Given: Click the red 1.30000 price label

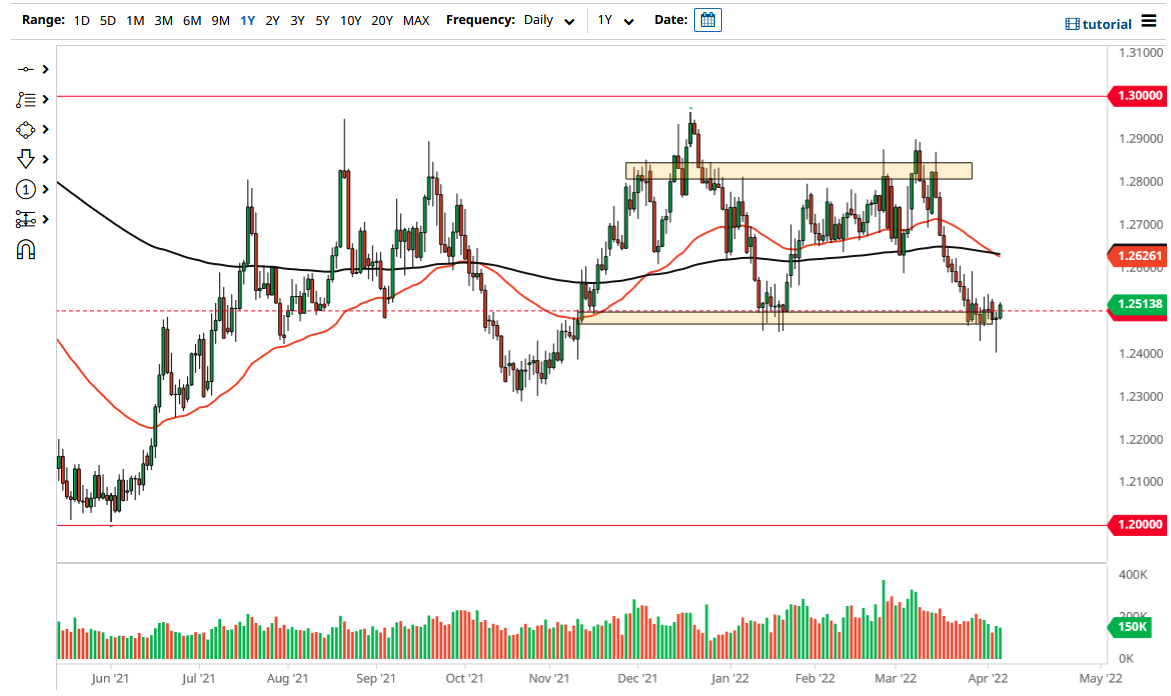Looking at the screenshot, I should tap(1138, 96).
